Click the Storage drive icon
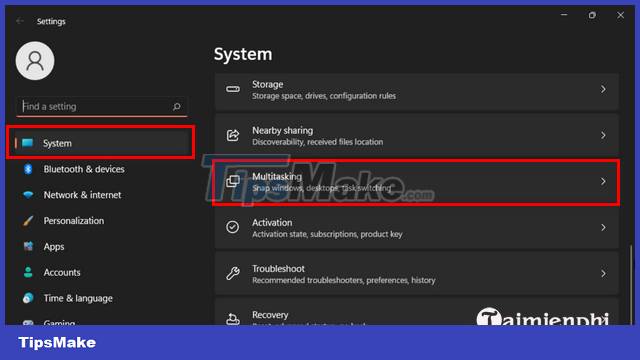Screen dimensions: 640x360 point(233,89)
